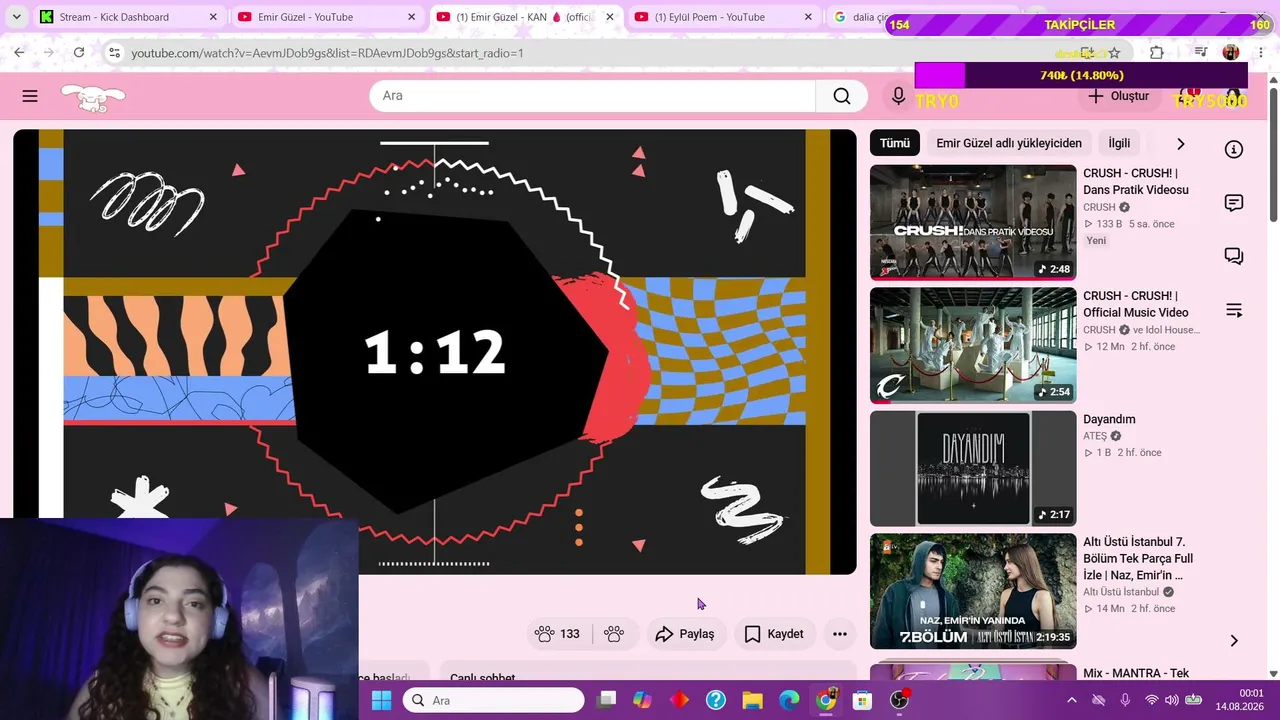Show more filter chips with right arrow

[x=1180, y=143]
